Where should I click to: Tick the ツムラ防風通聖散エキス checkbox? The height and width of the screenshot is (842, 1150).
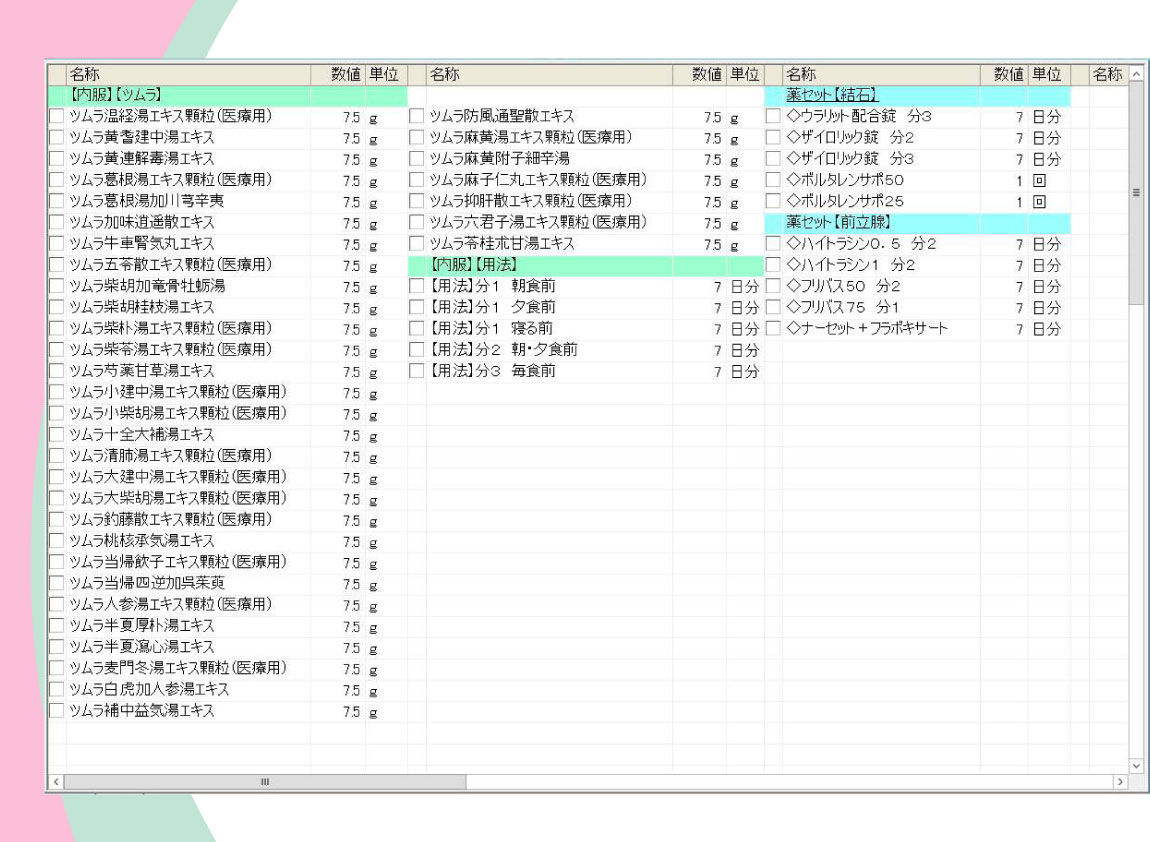click(x=417, y=117)
